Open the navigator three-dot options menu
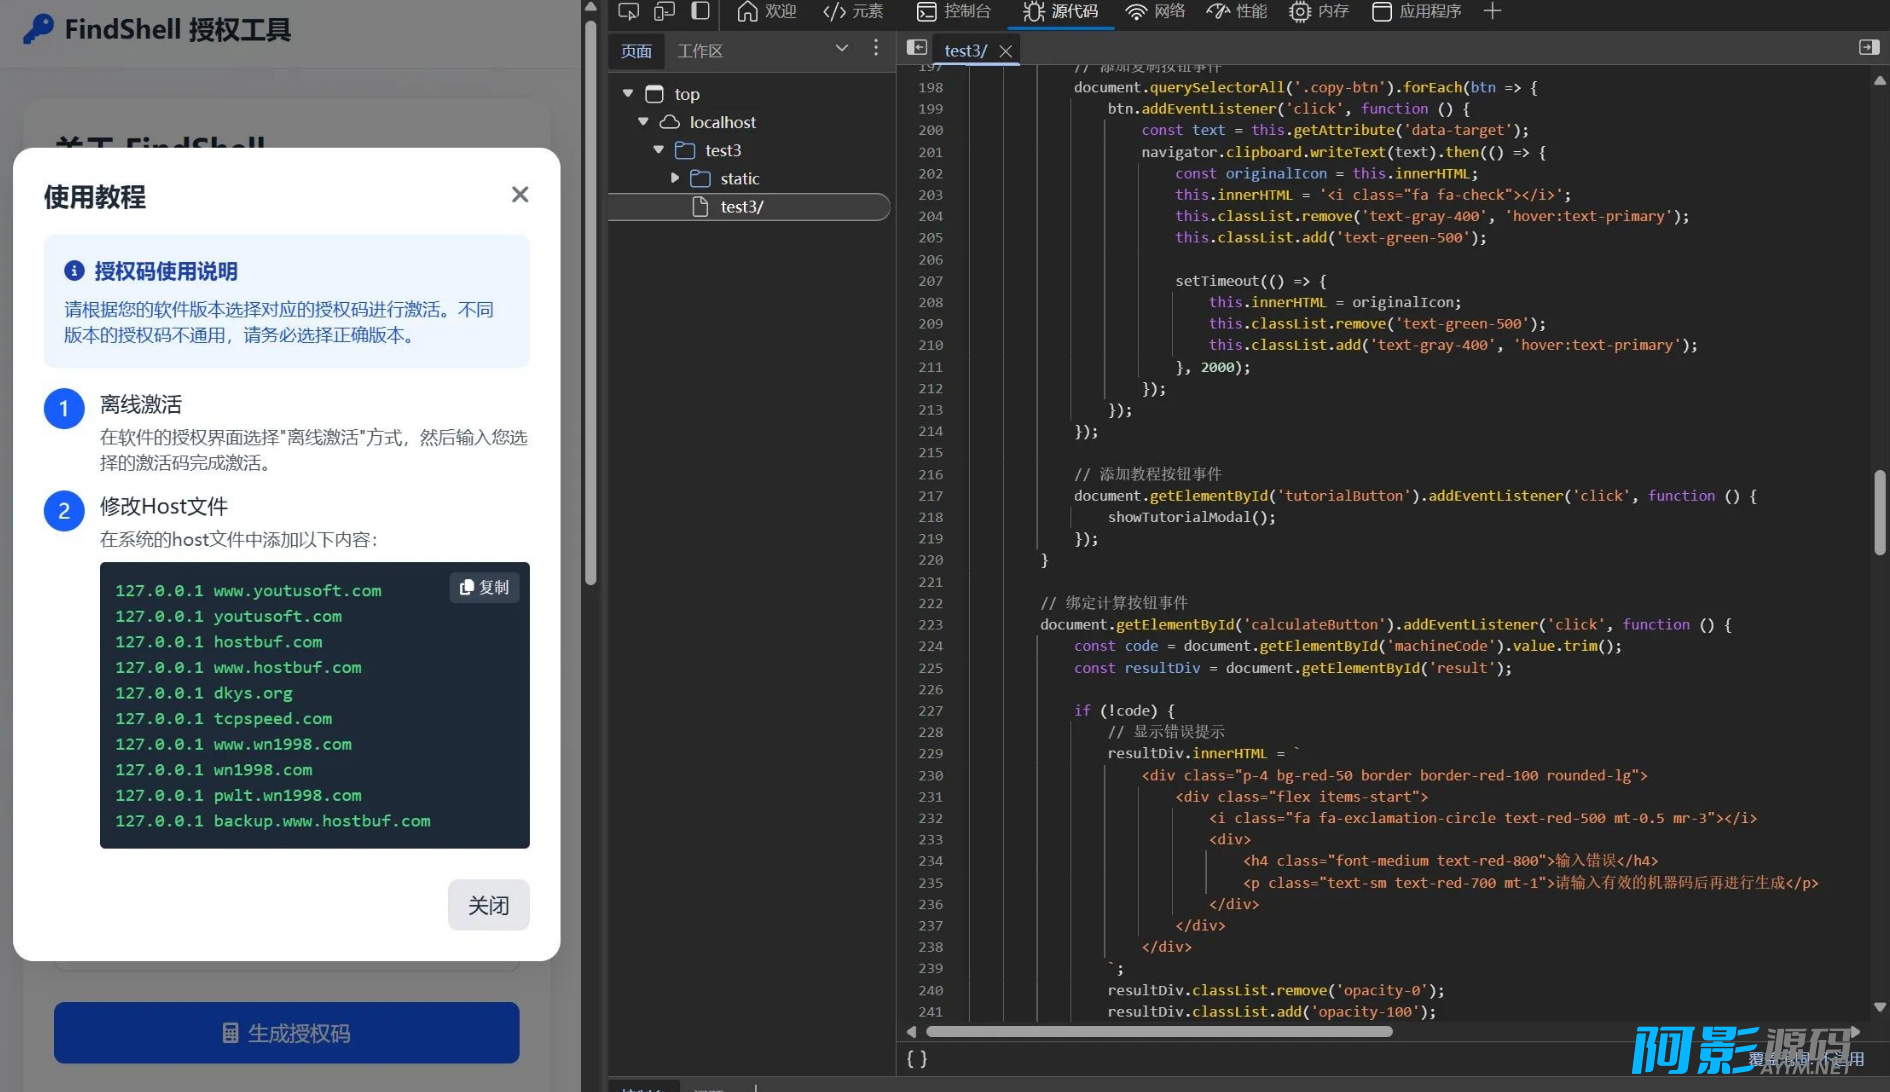 pos(876,48)
